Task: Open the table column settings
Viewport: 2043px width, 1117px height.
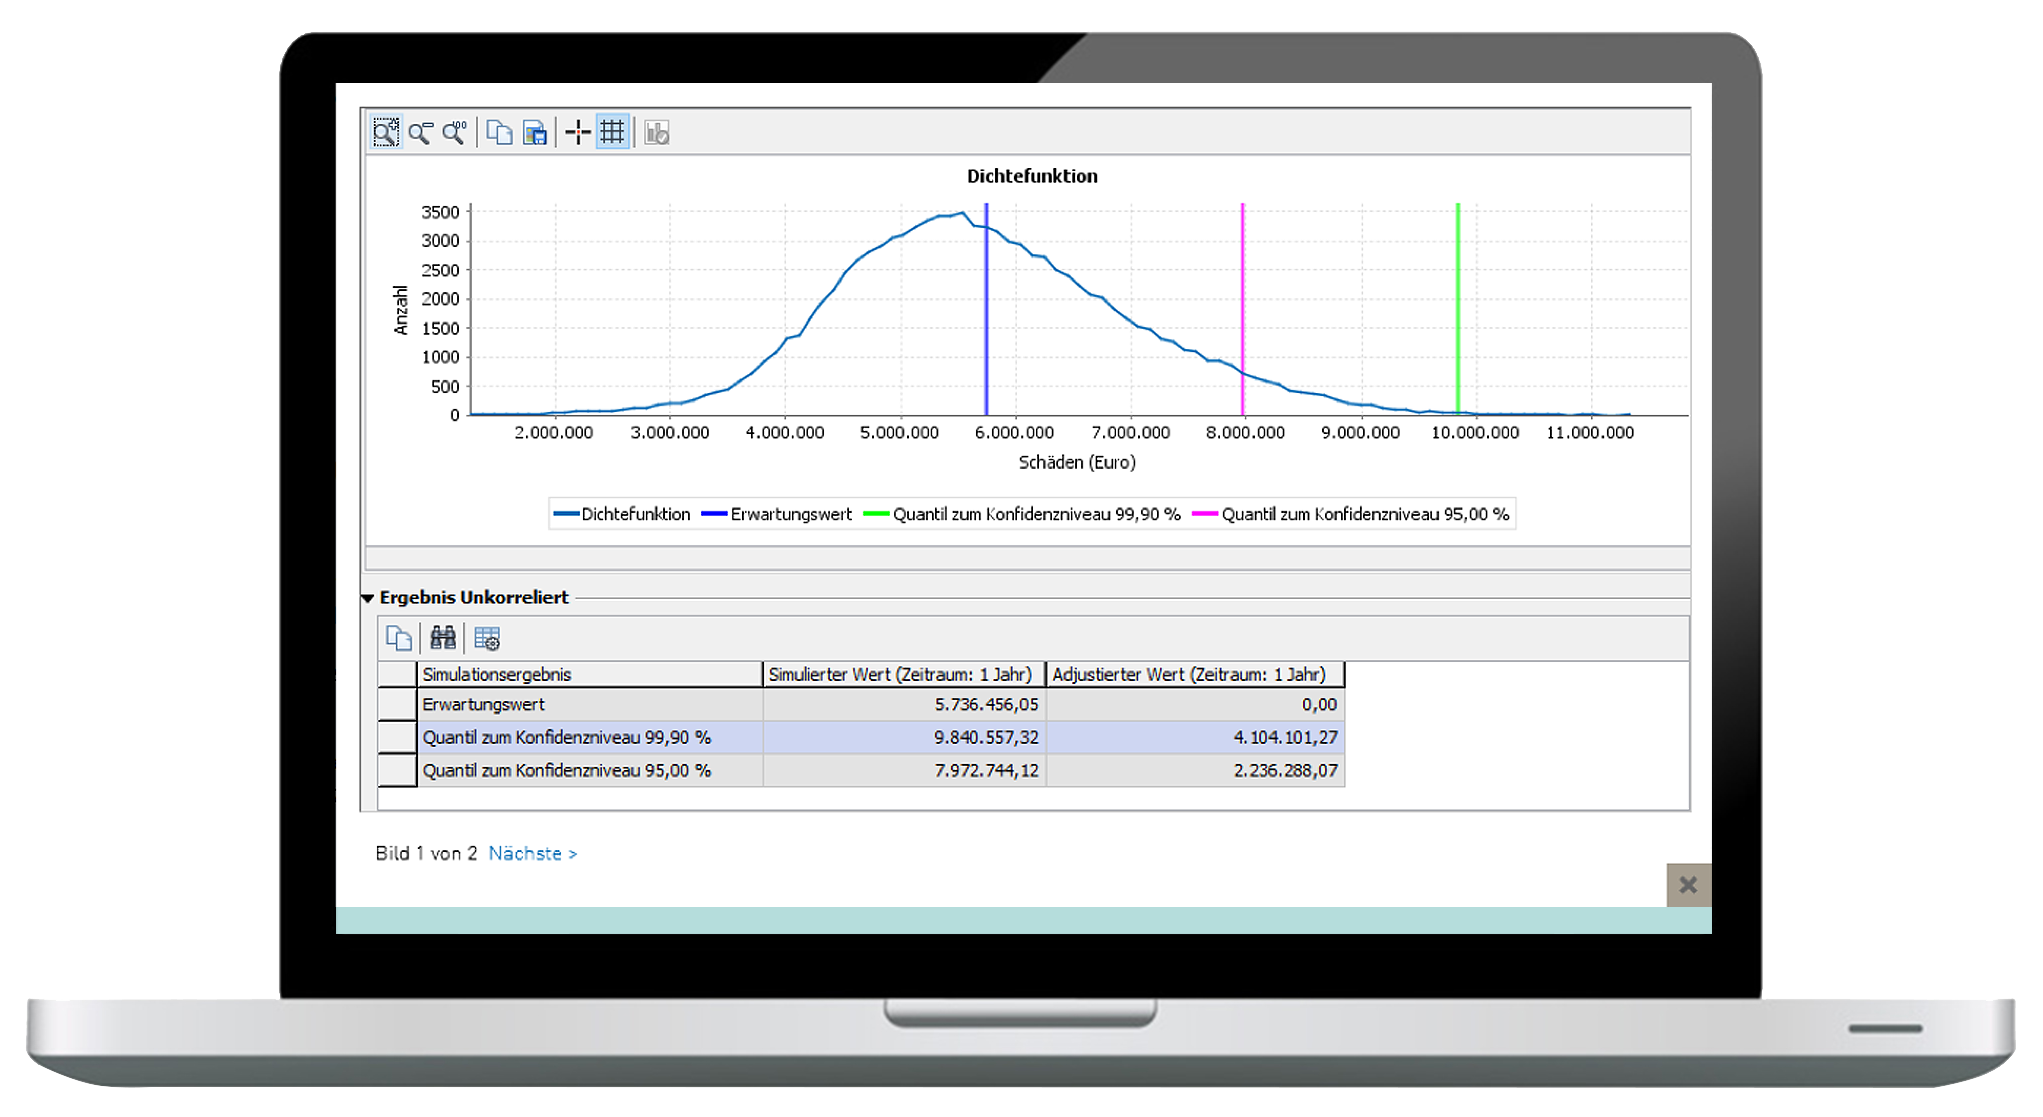Action: coord(487,638)
